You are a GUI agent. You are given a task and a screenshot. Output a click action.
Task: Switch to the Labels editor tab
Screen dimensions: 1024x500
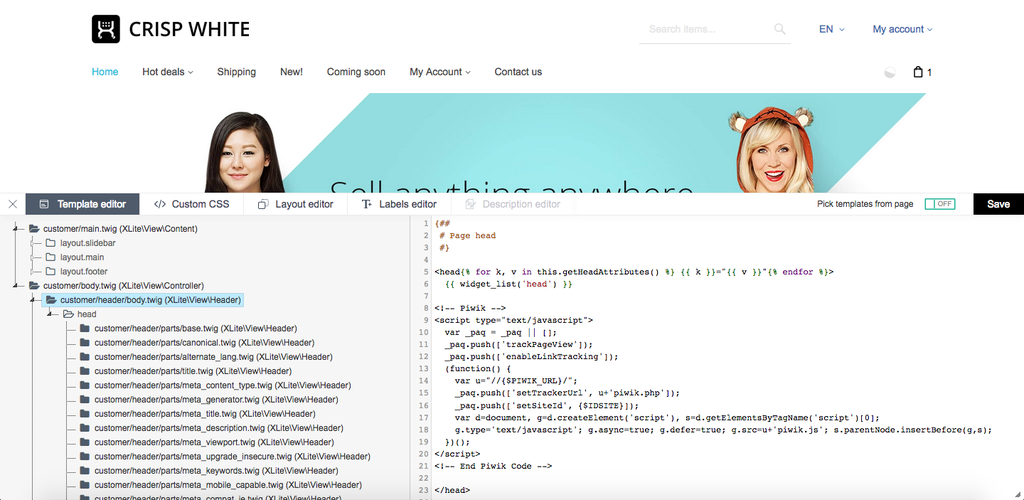[x=398, y=204]
